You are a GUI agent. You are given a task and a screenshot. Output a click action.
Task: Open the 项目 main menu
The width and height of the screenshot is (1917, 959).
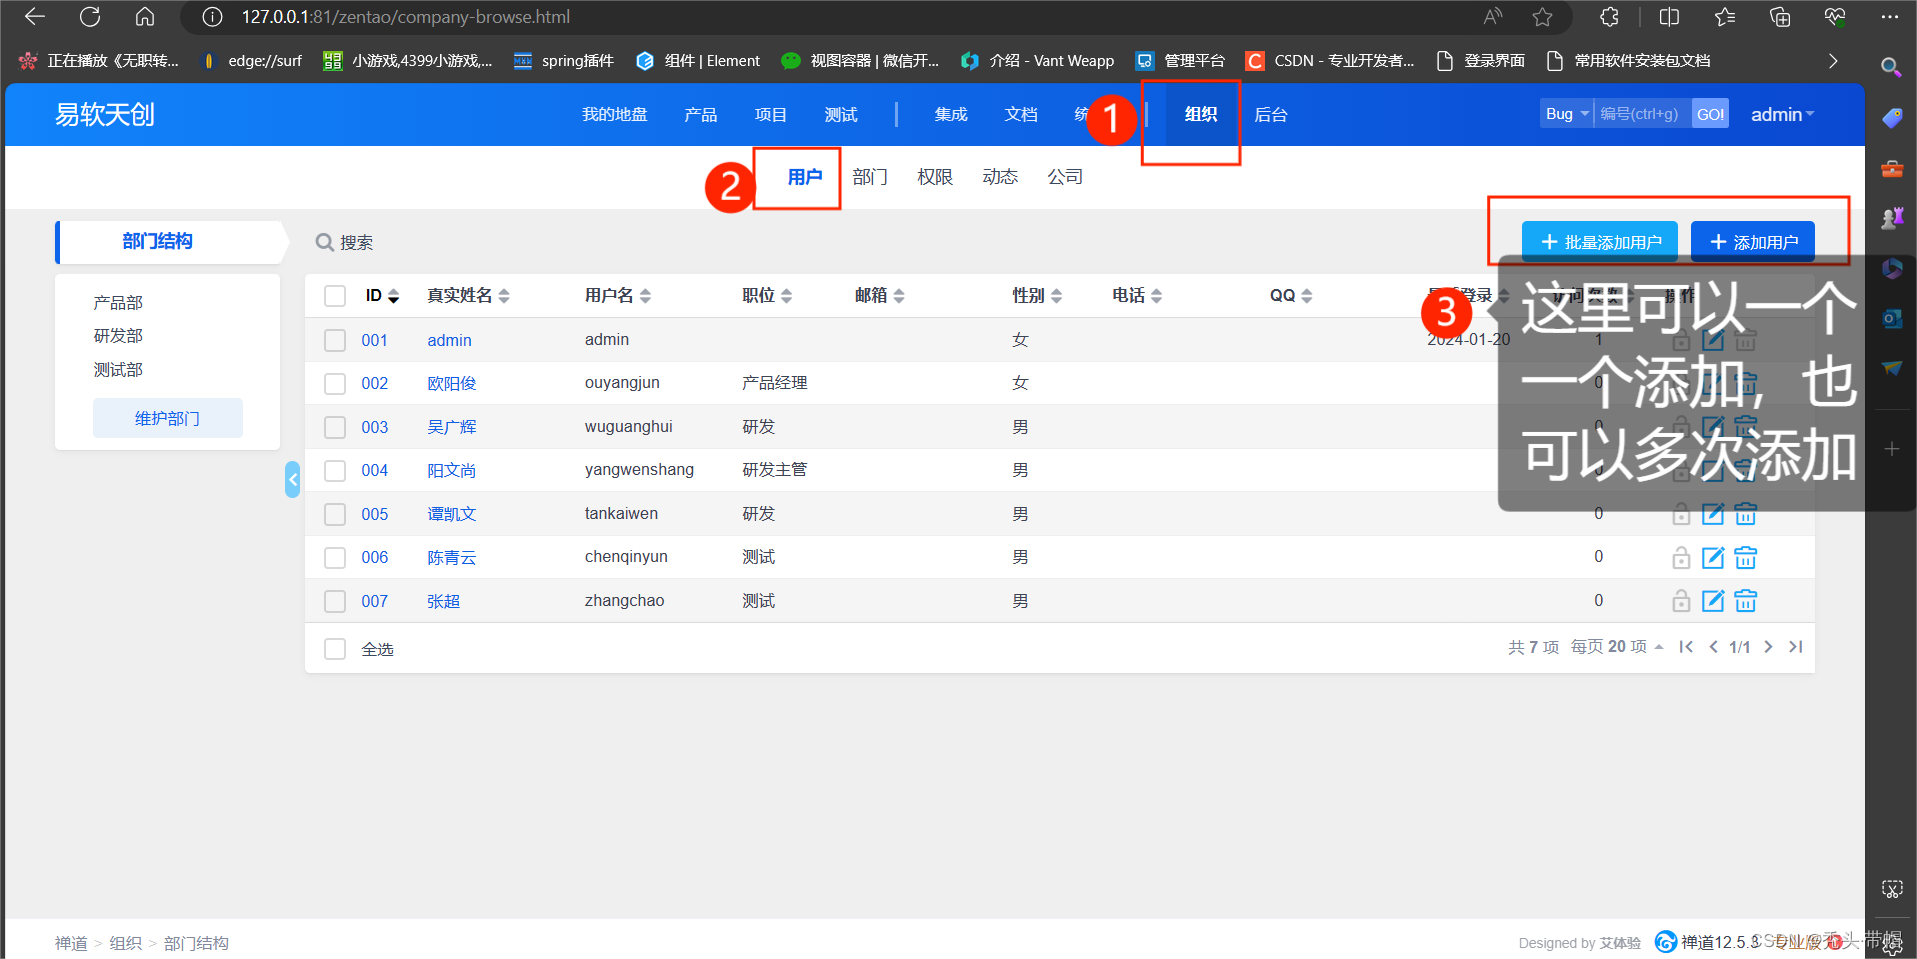pyautogui.click(x=770, y=115)
